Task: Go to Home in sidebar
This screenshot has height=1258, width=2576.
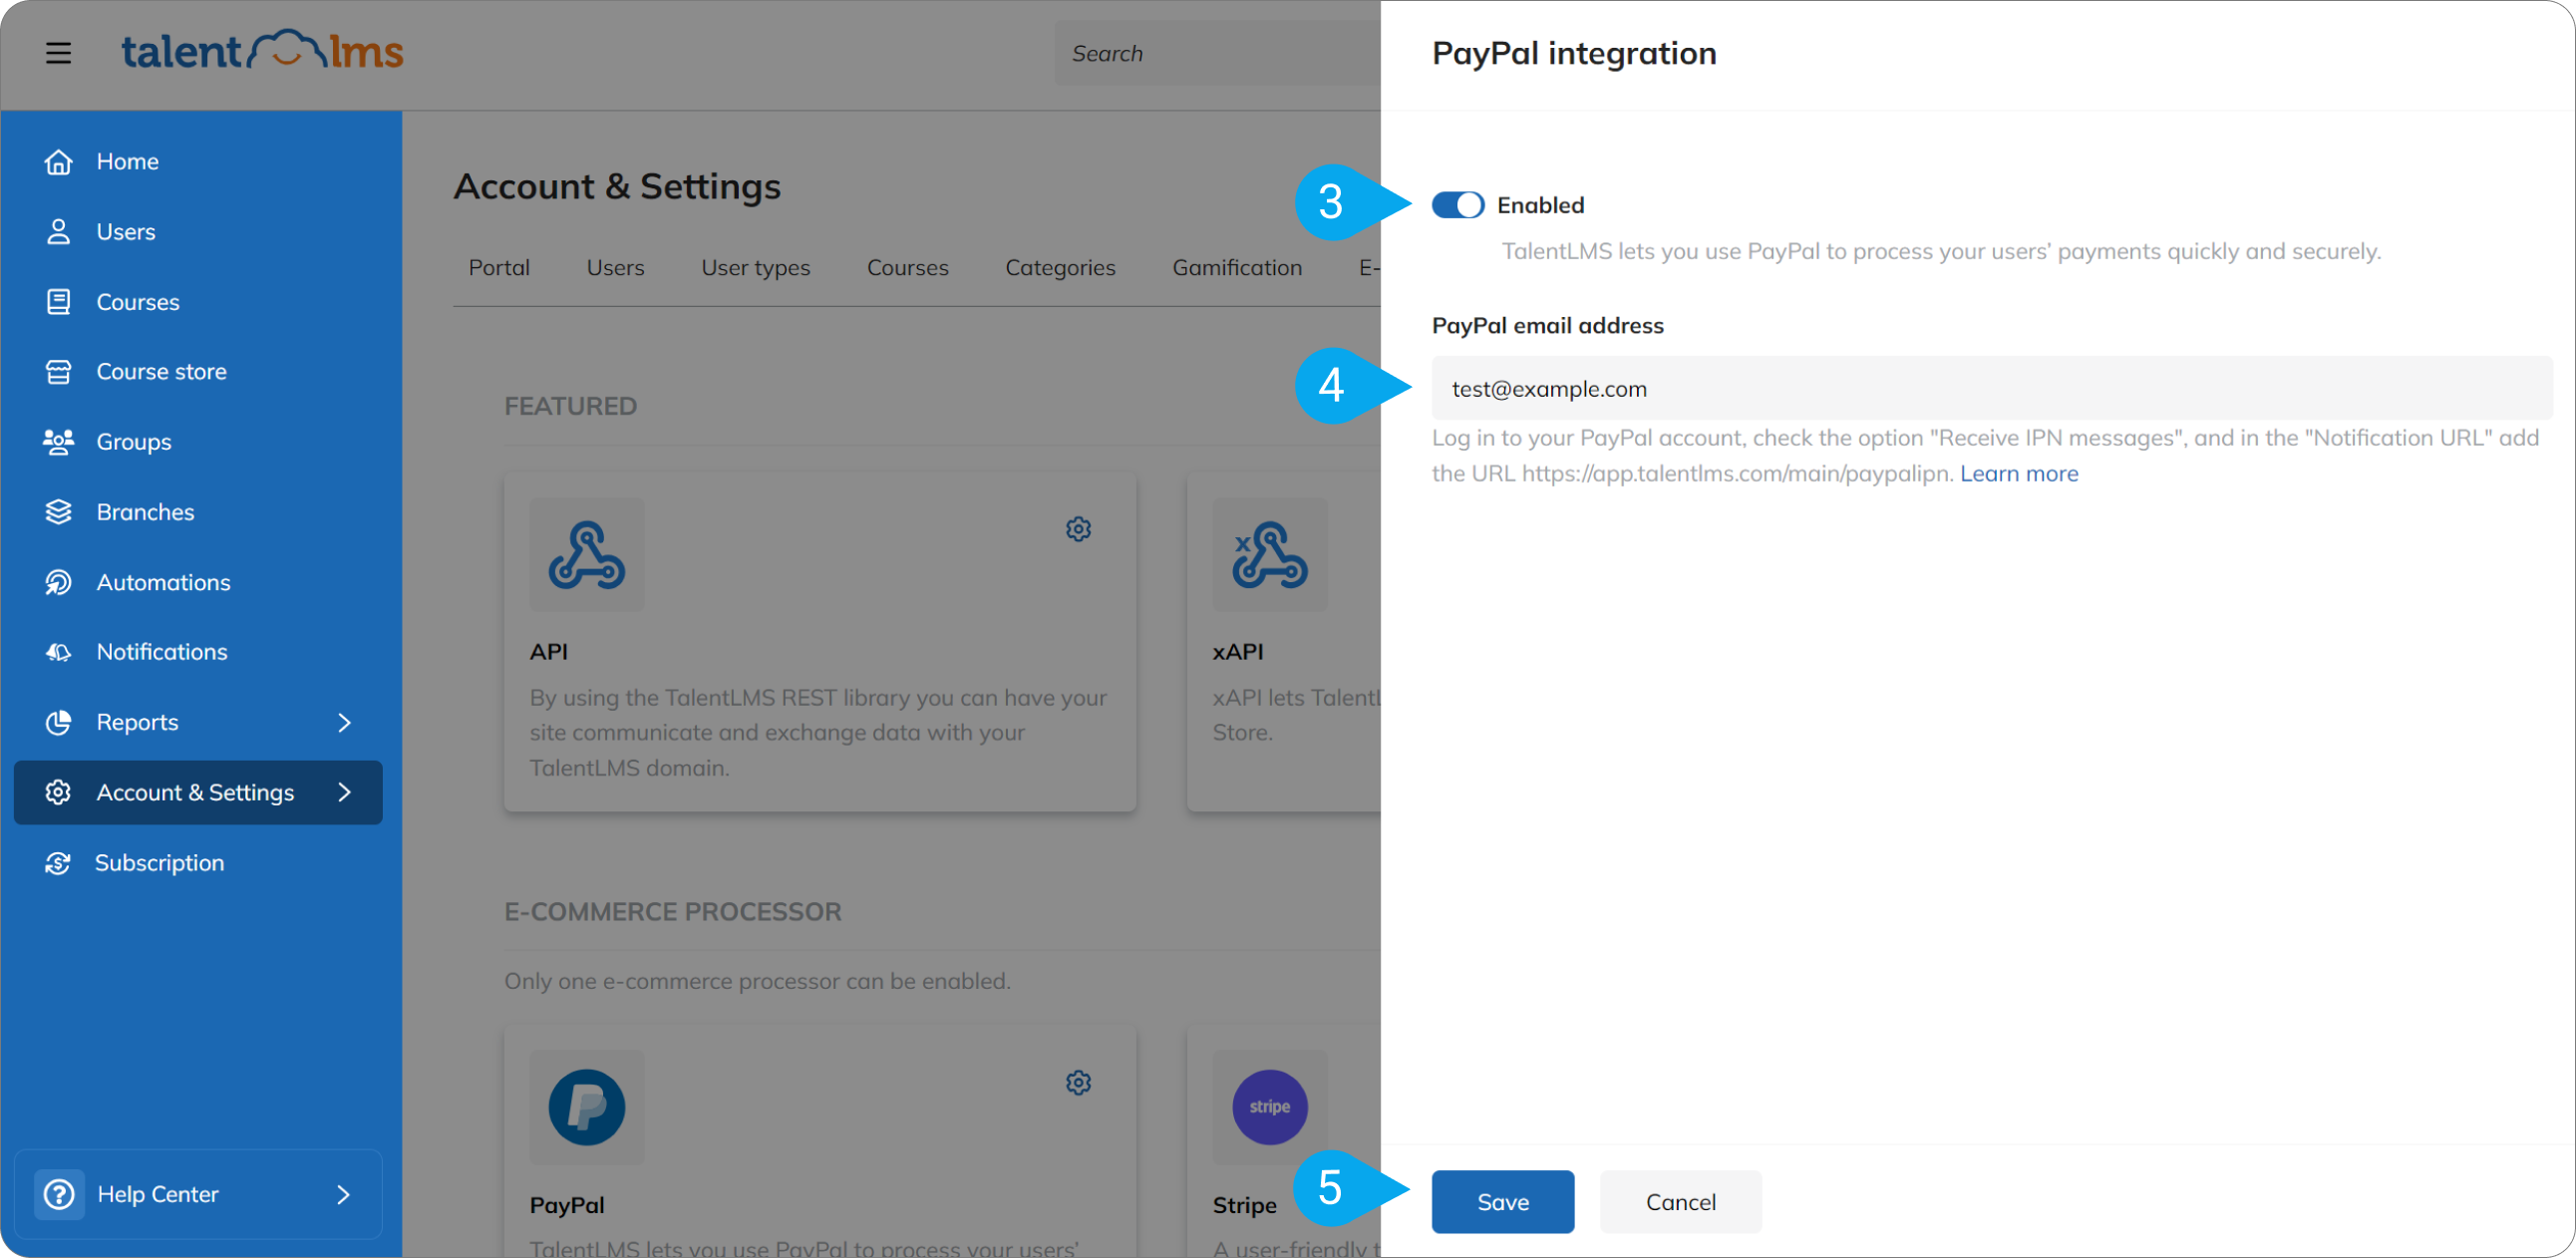Action: (x=127, y=161)
